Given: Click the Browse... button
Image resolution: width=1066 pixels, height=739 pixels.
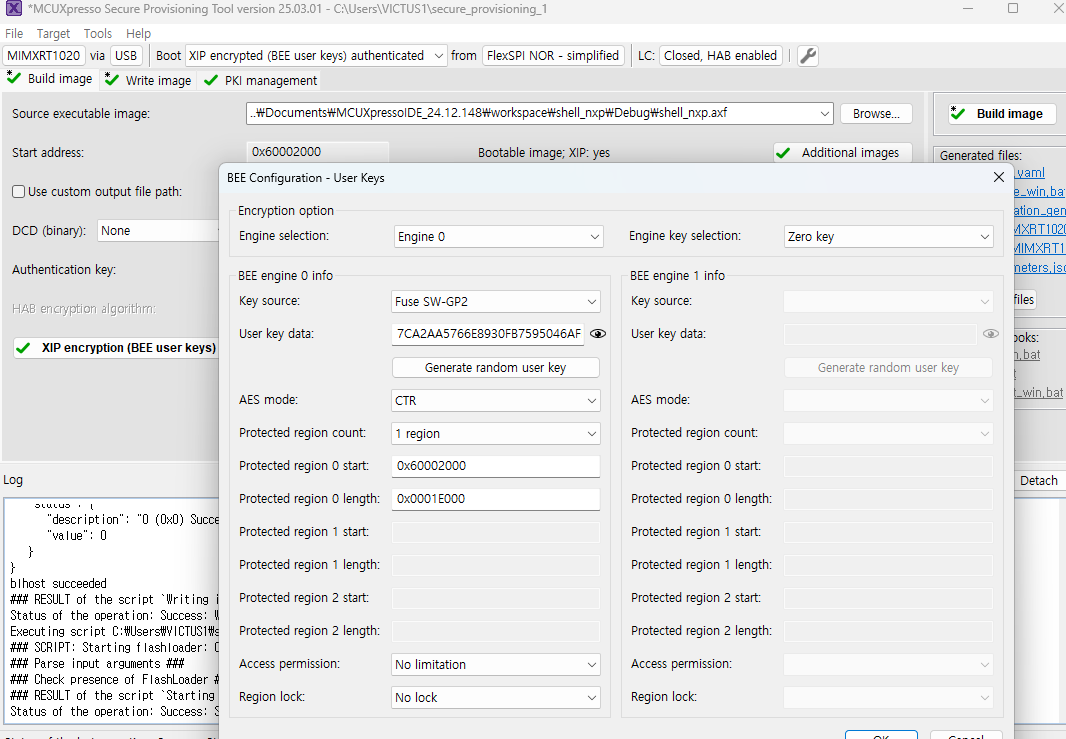Looking at the screenshot, I should pyautogui.click(x=876, y=114).
